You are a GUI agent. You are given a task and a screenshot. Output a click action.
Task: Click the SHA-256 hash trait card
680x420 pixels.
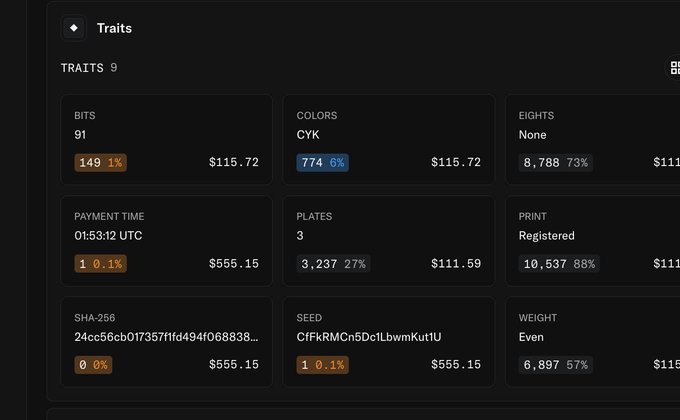point(167,342)
